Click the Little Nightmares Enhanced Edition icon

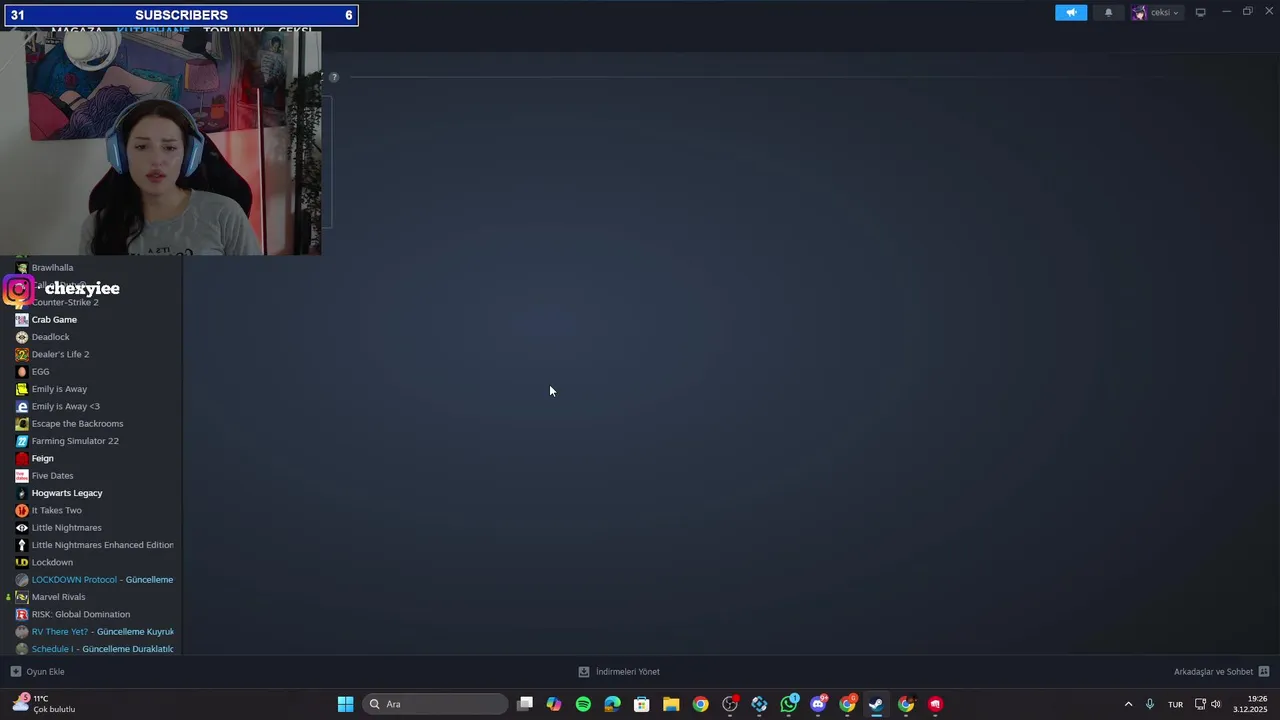click(x=22, y=545)
